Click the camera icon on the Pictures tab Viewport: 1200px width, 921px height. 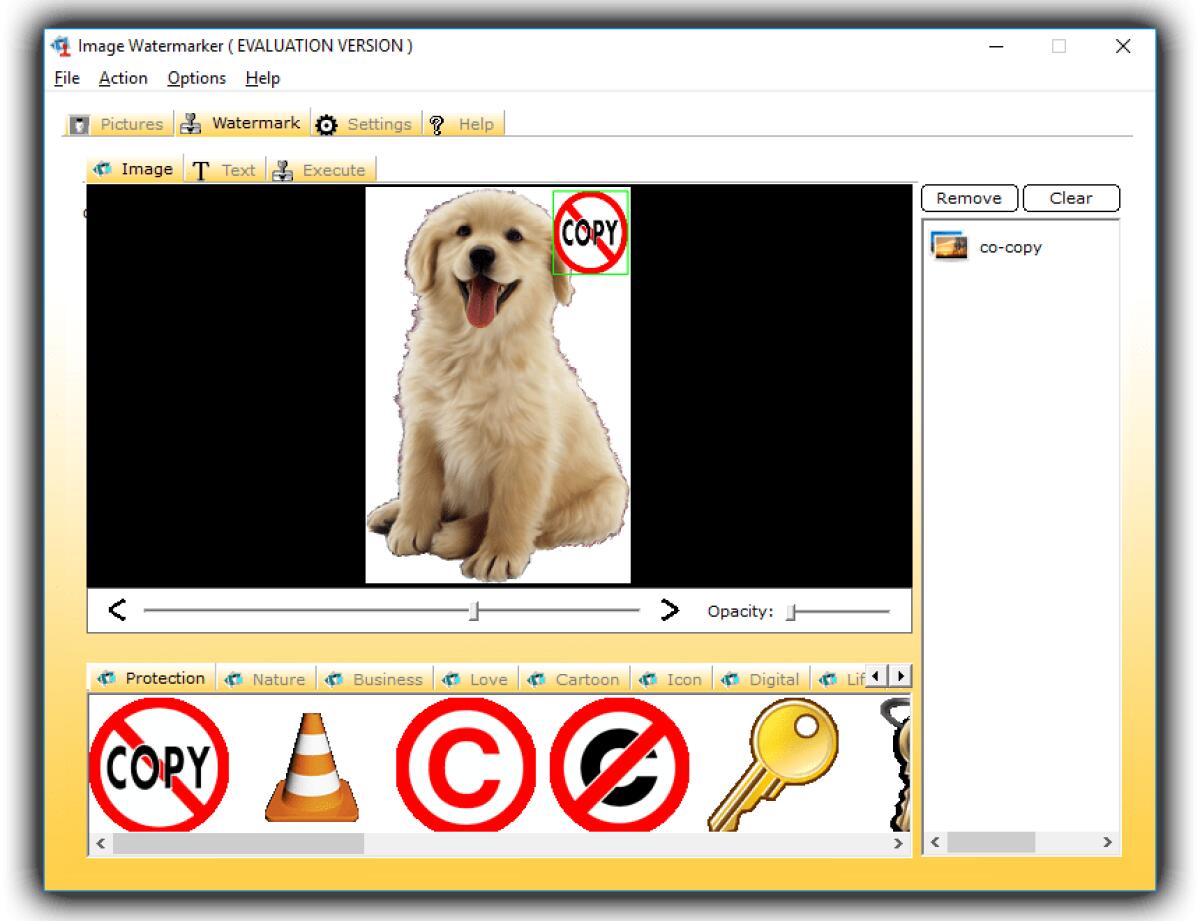tap(79, 123)
